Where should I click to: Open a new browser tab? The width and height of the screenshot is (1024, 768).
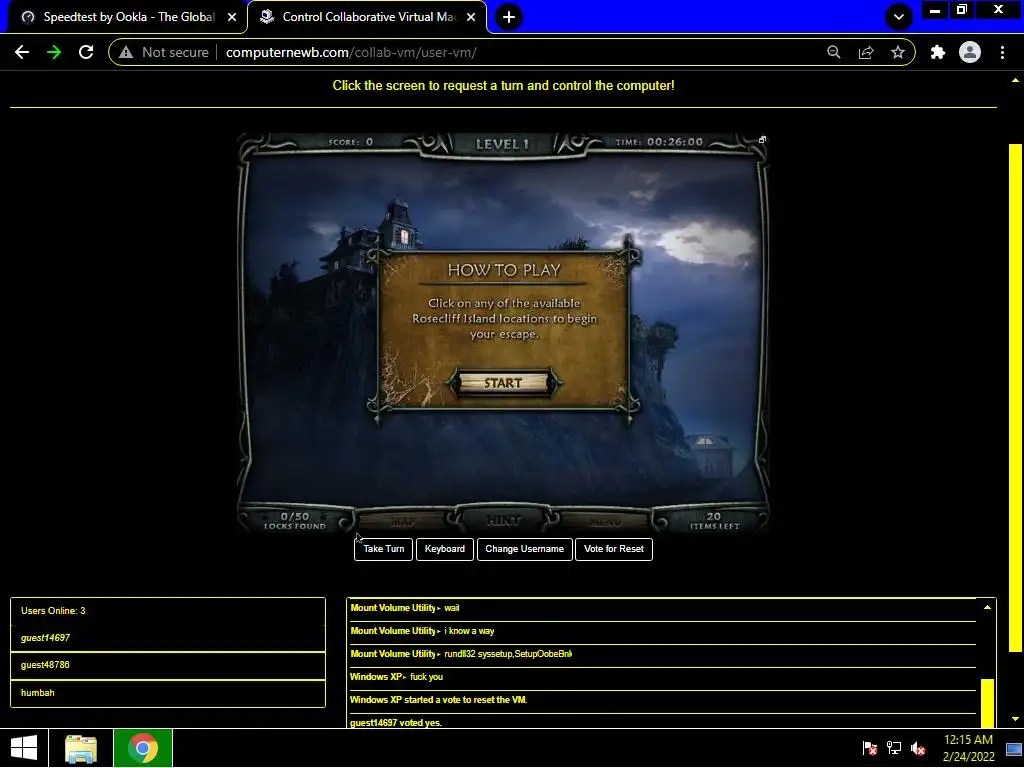point(509,17)
